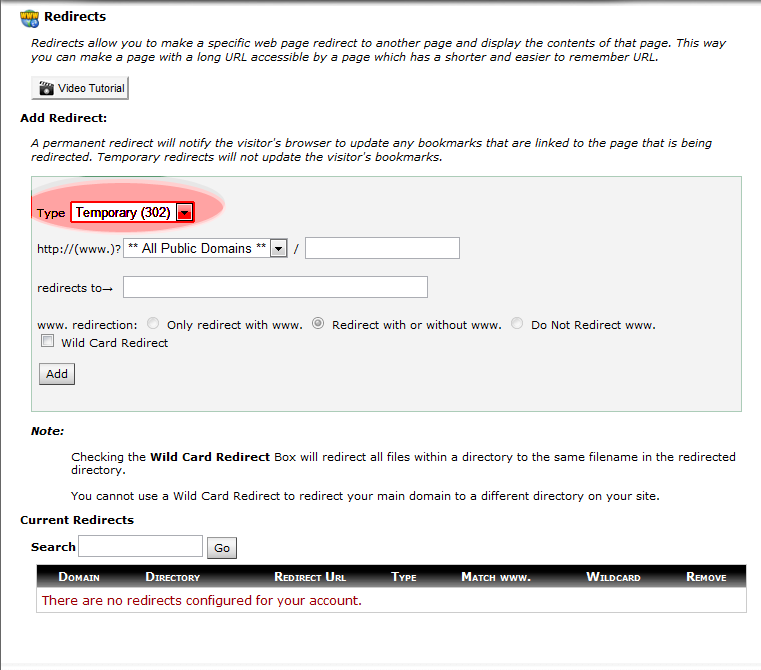The height and width of the screenshot is (670, 761).
Task: Click the Wildcard column header
Action: pyautogui.click(x=613, y=577)
